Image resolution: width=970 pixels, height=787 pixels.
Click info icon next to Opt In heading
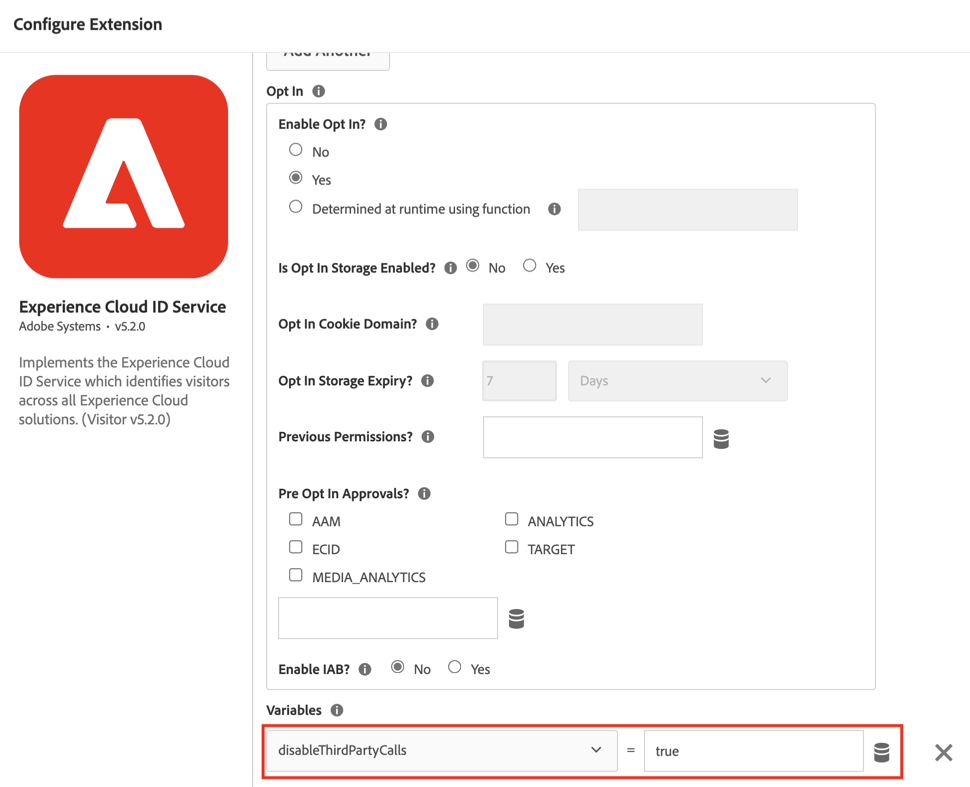[x=319, y=91]
